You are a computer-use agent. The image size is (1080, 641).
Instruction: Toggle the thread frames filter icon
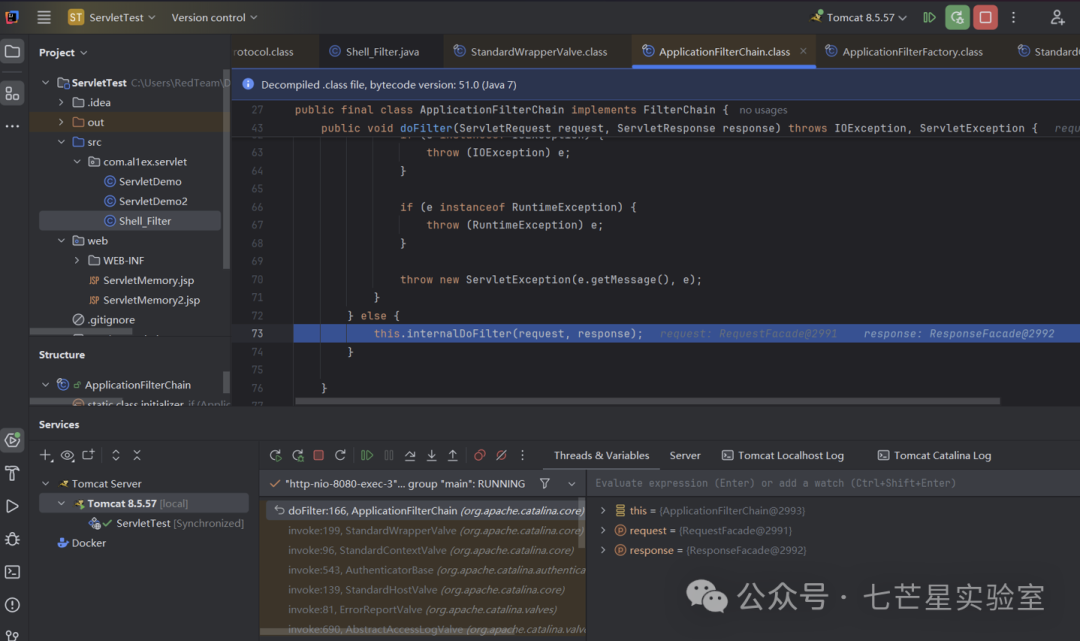[x=545, y=483]
